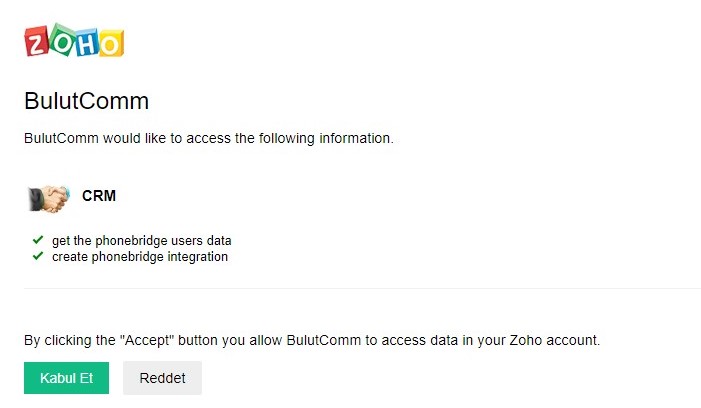Click the green O block in Zoho logo
Viewport: 701px width, 408px height.
(x=61, y=40)
